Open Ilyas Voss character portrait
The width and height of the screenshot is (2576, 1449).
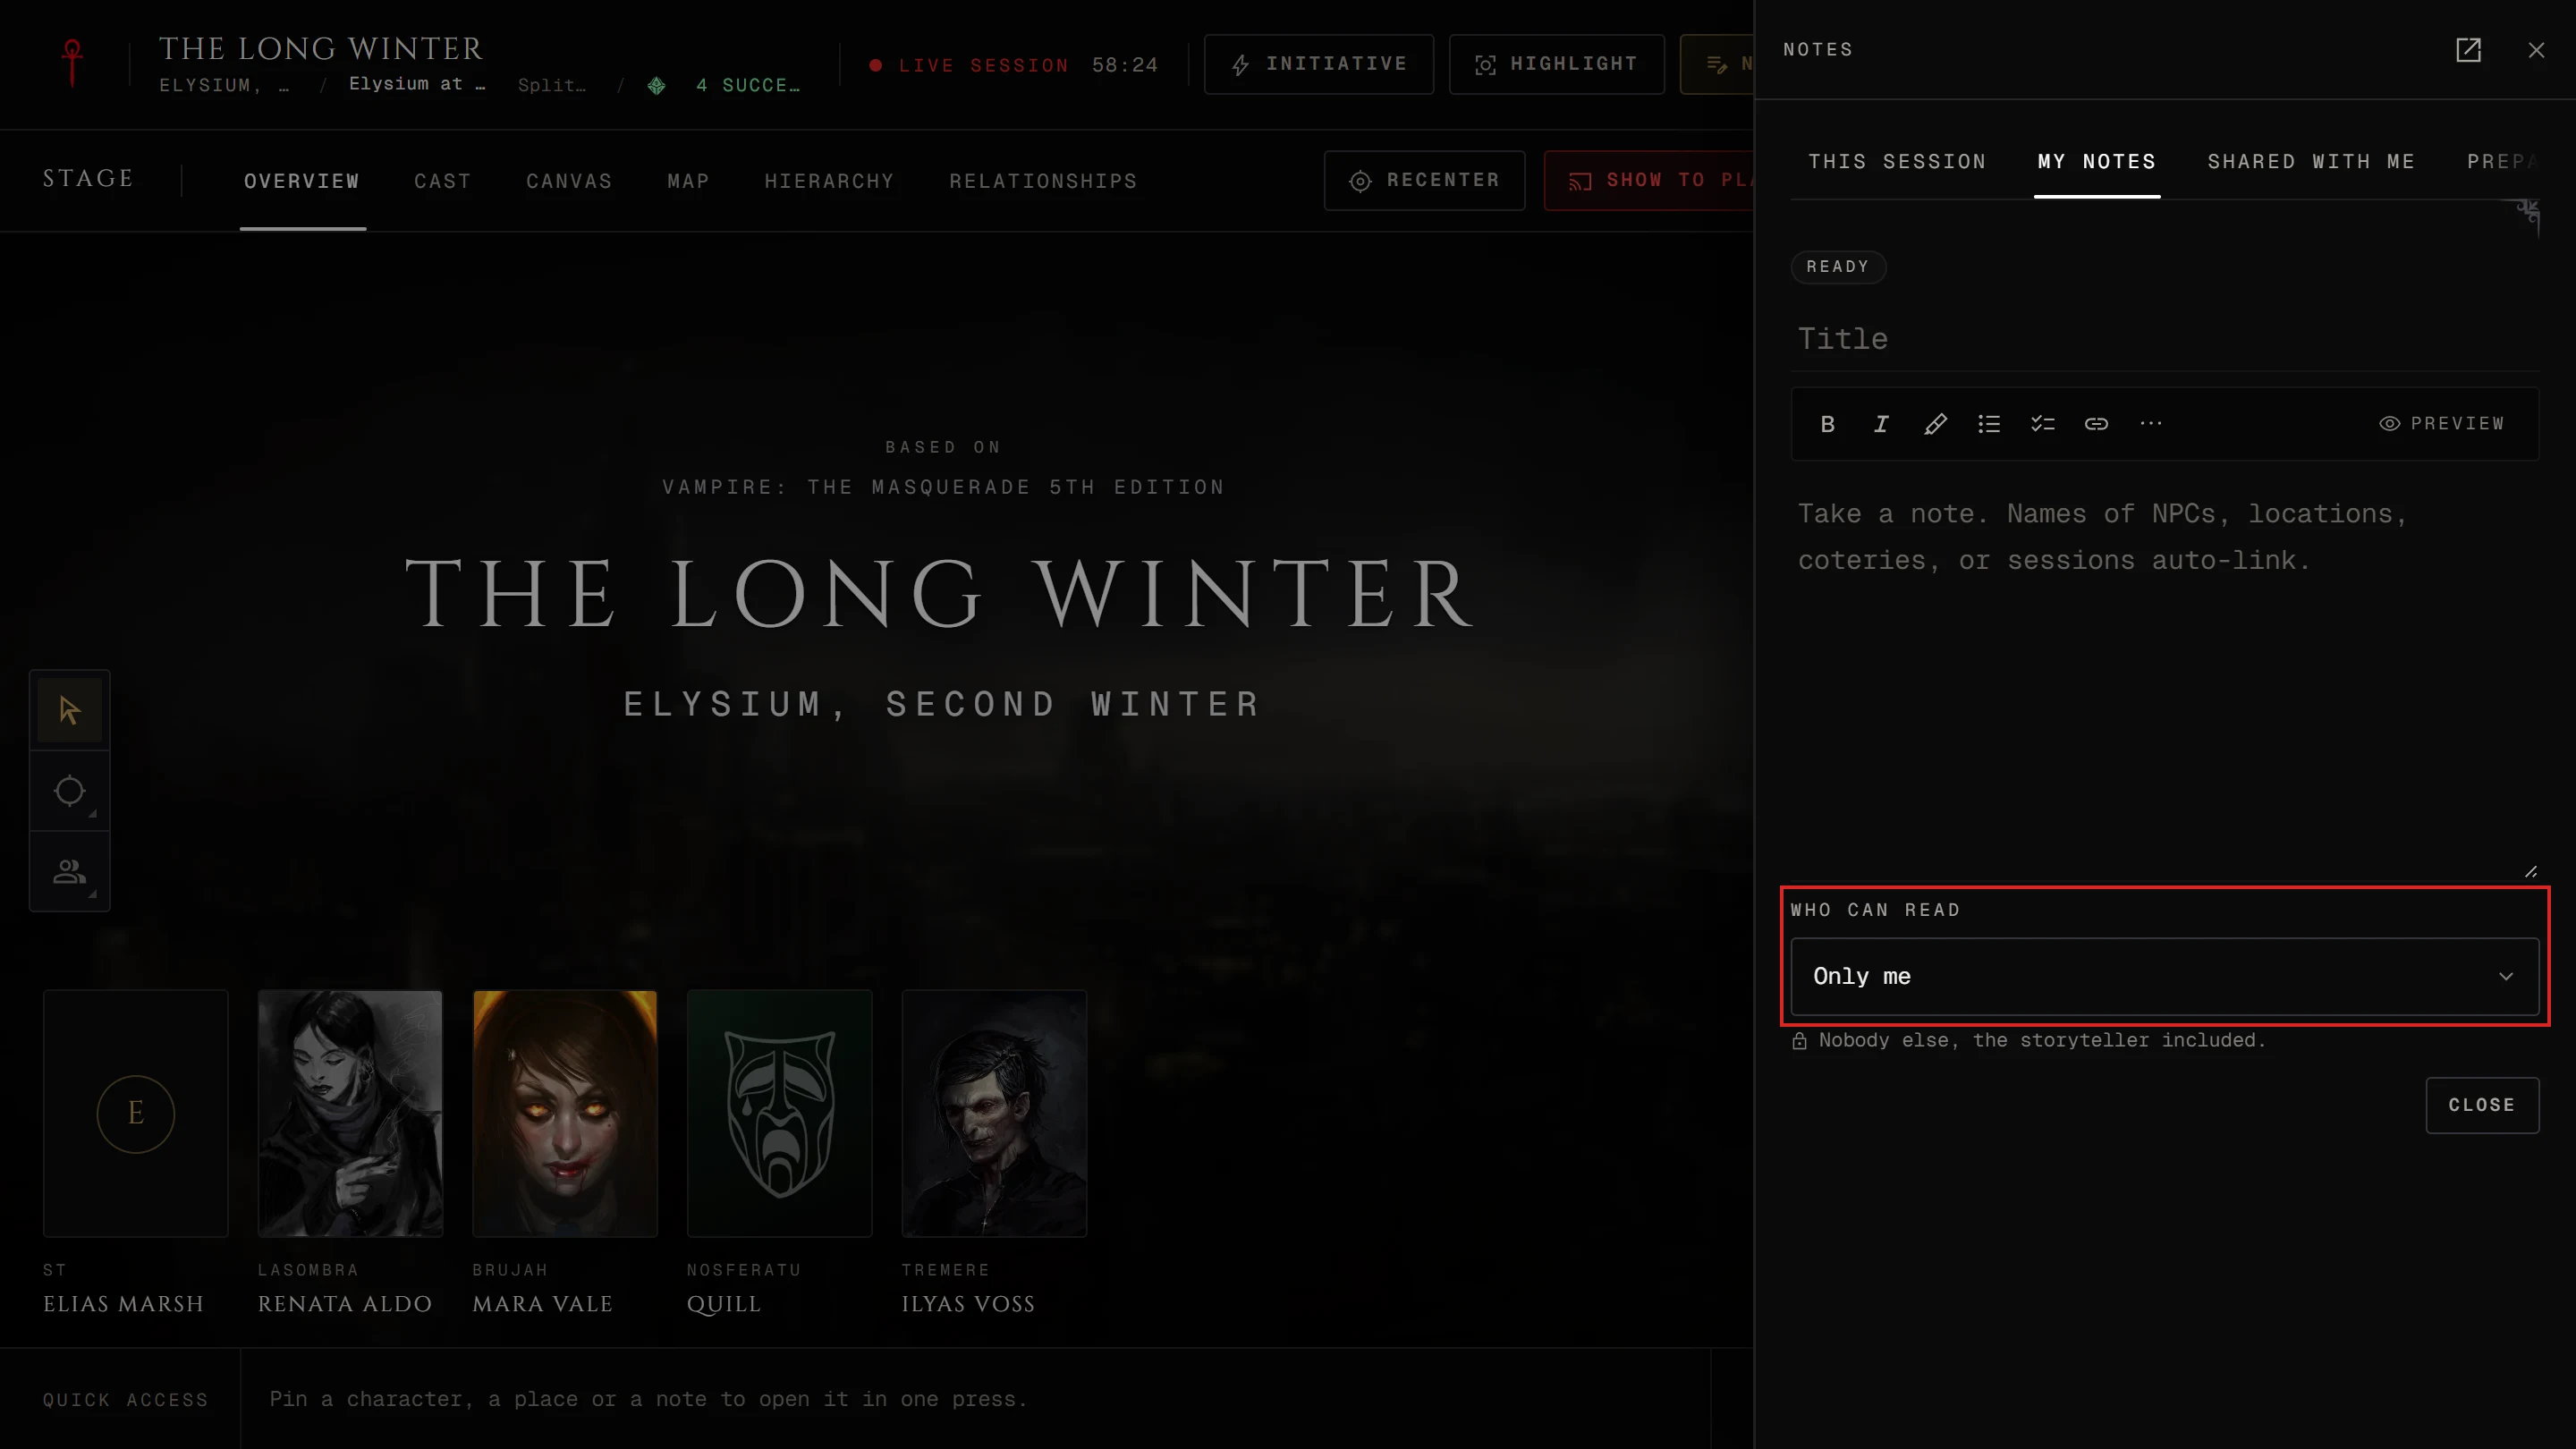[994, 1113]
